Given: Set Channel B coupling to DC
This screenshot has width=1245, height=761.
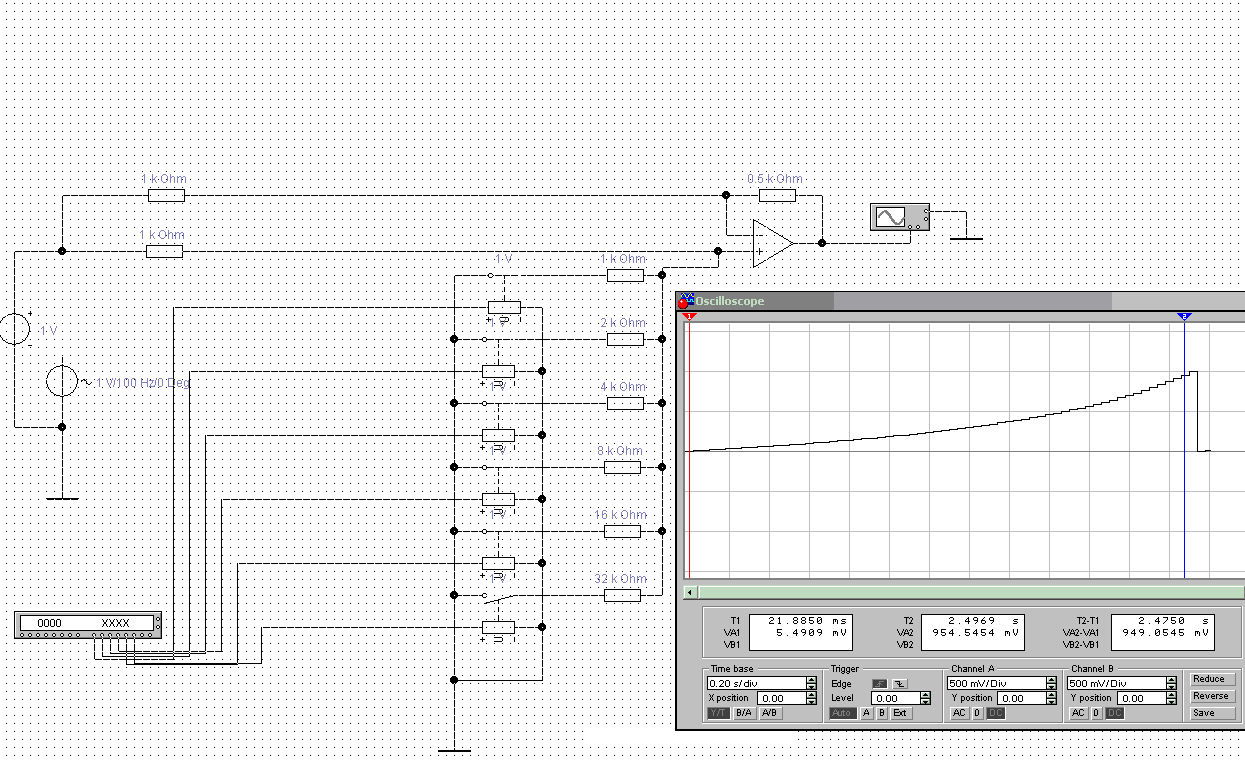Looking at the screenshot, I should click(x=1115, y=713).
